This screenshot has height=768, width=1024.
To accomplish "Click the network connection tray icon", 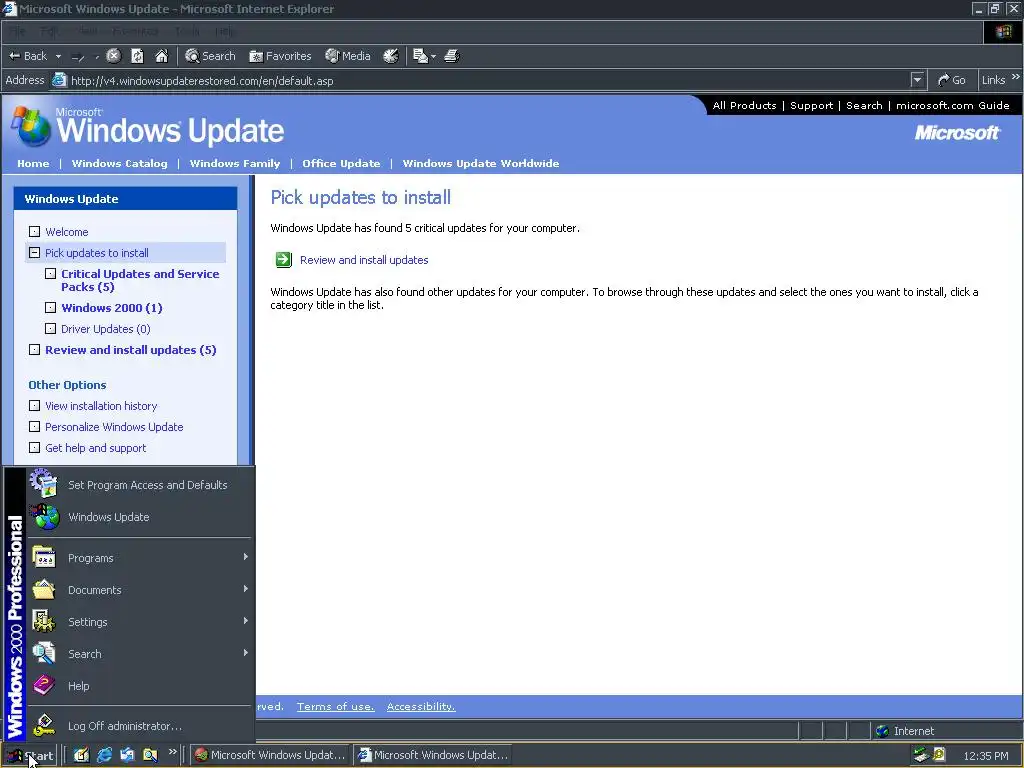I will [921, 755].
